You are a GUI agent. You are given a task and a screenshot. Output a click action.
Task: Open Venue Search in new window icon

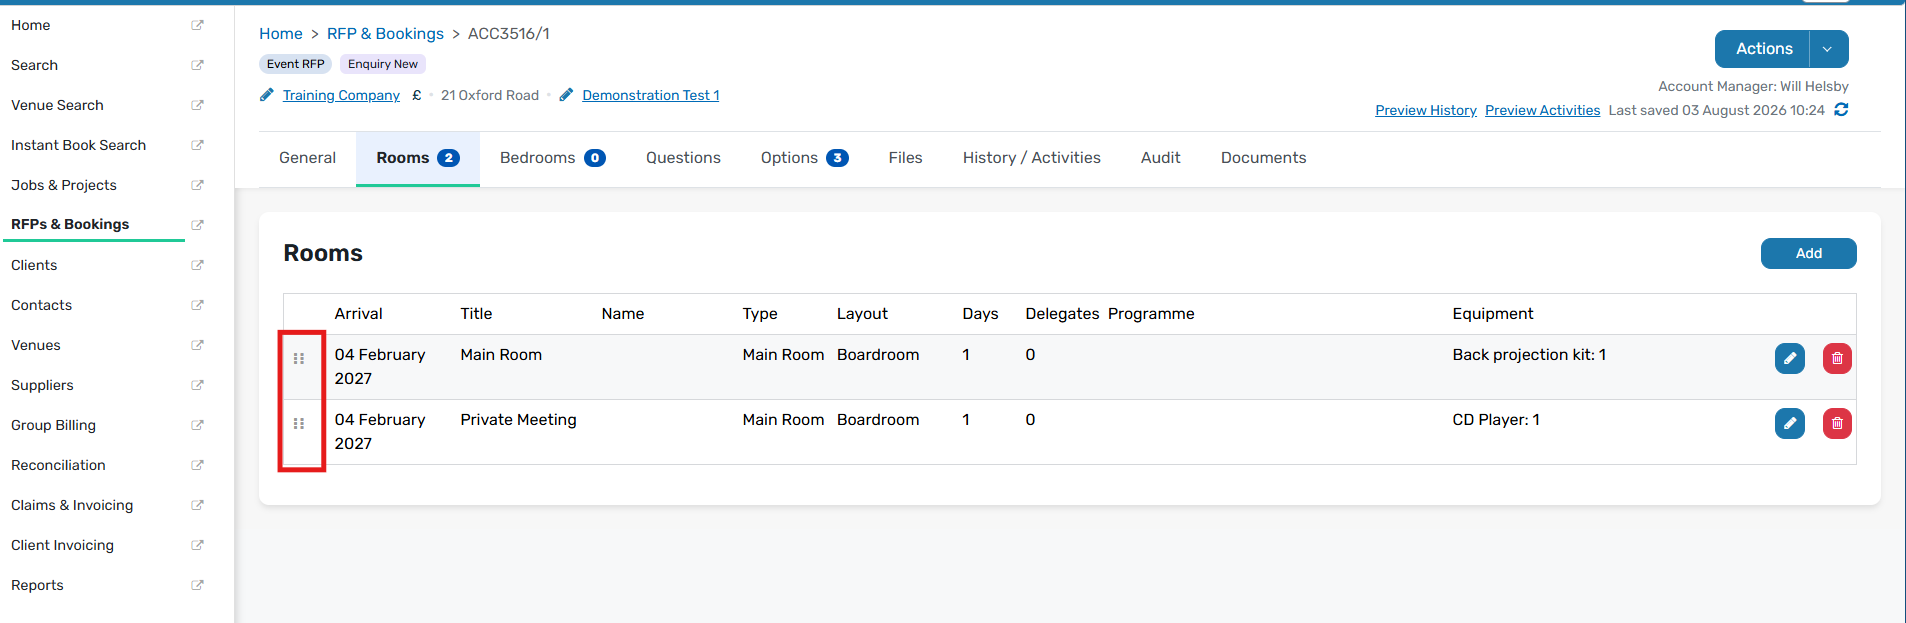click(197, 105)
